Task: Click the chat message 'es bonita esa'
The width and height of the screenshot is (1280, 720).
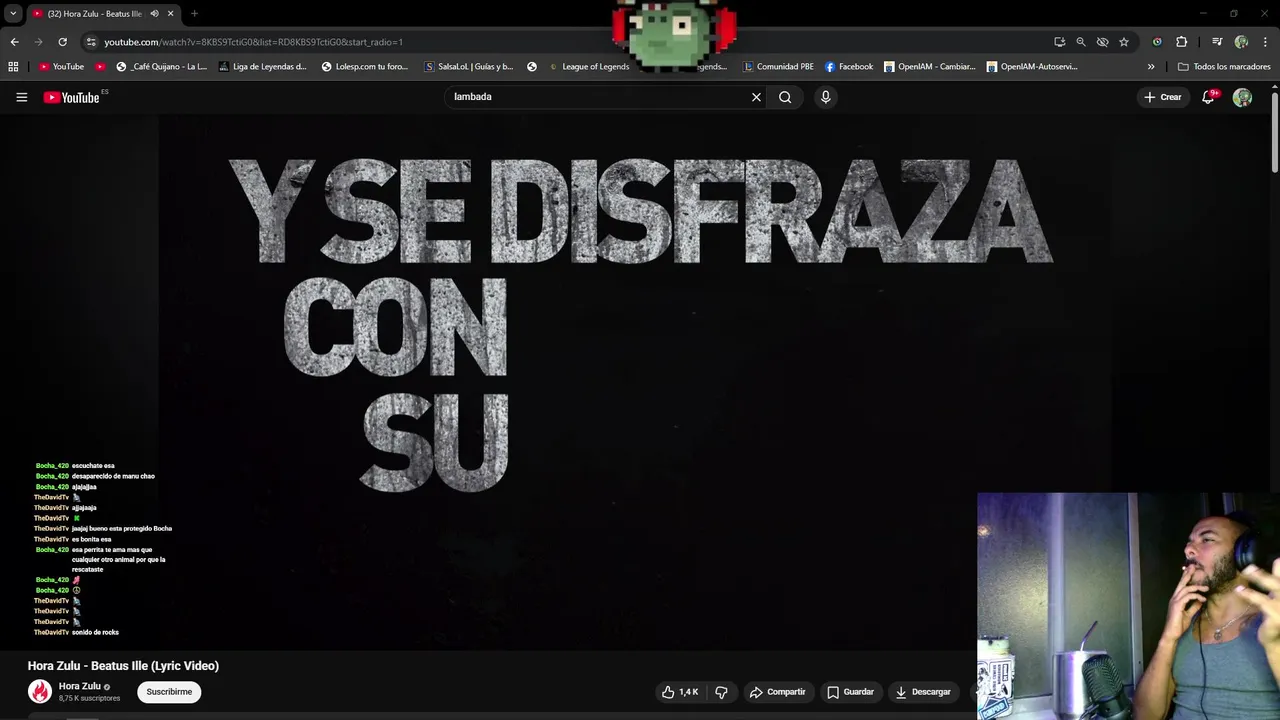Action: tap(92, 539)
